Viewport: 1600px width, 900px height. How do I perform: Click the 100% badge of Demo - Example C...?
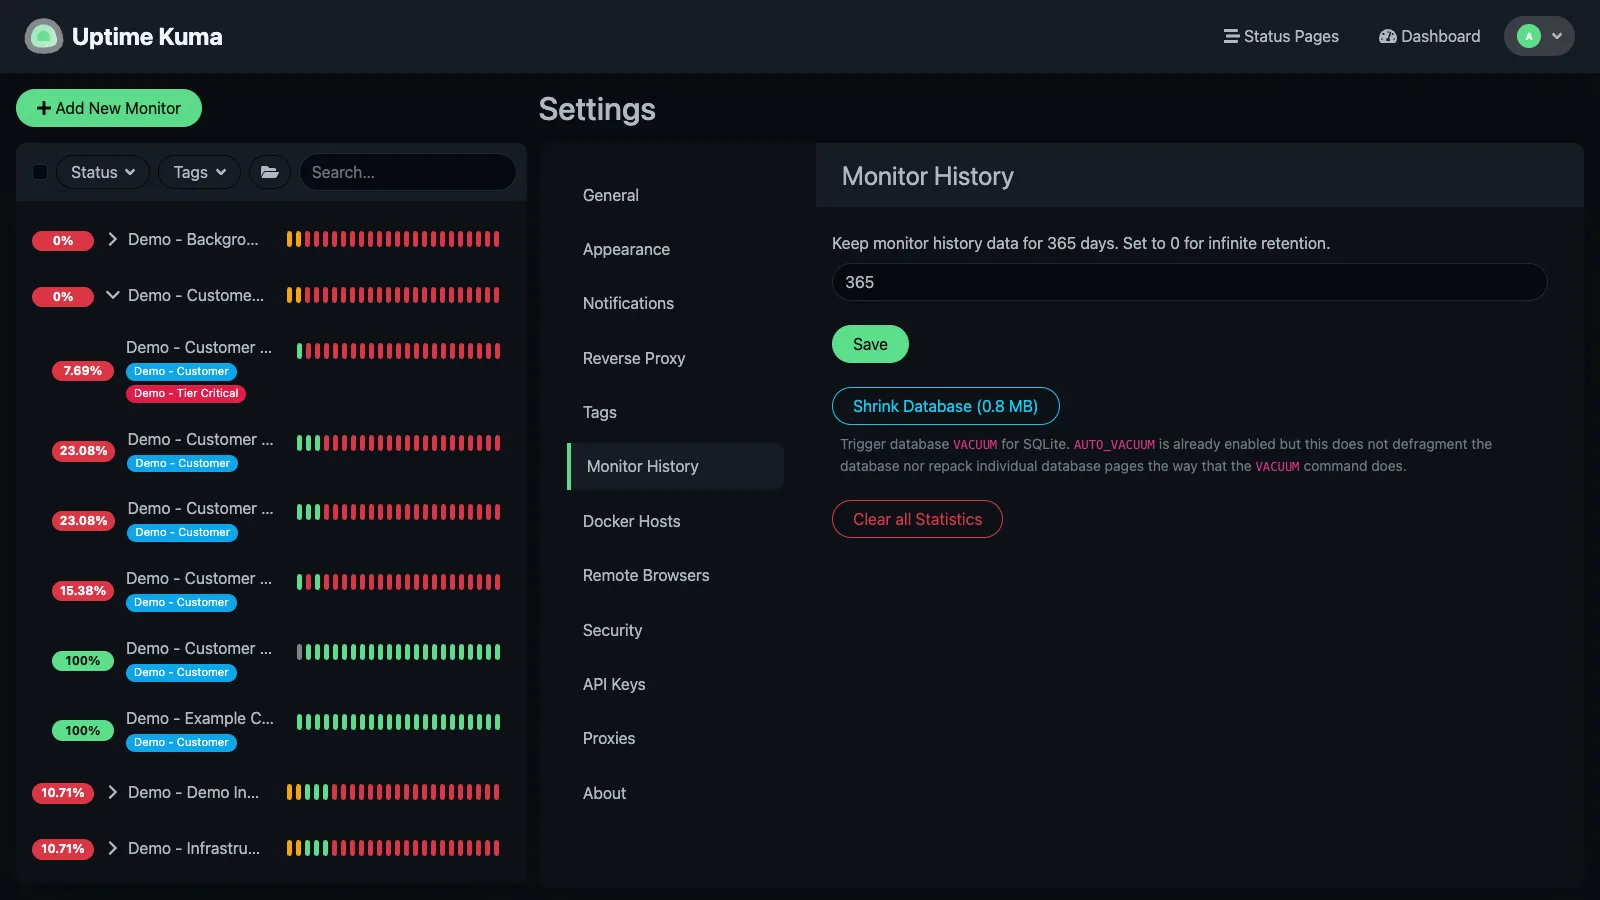point(83,731)
